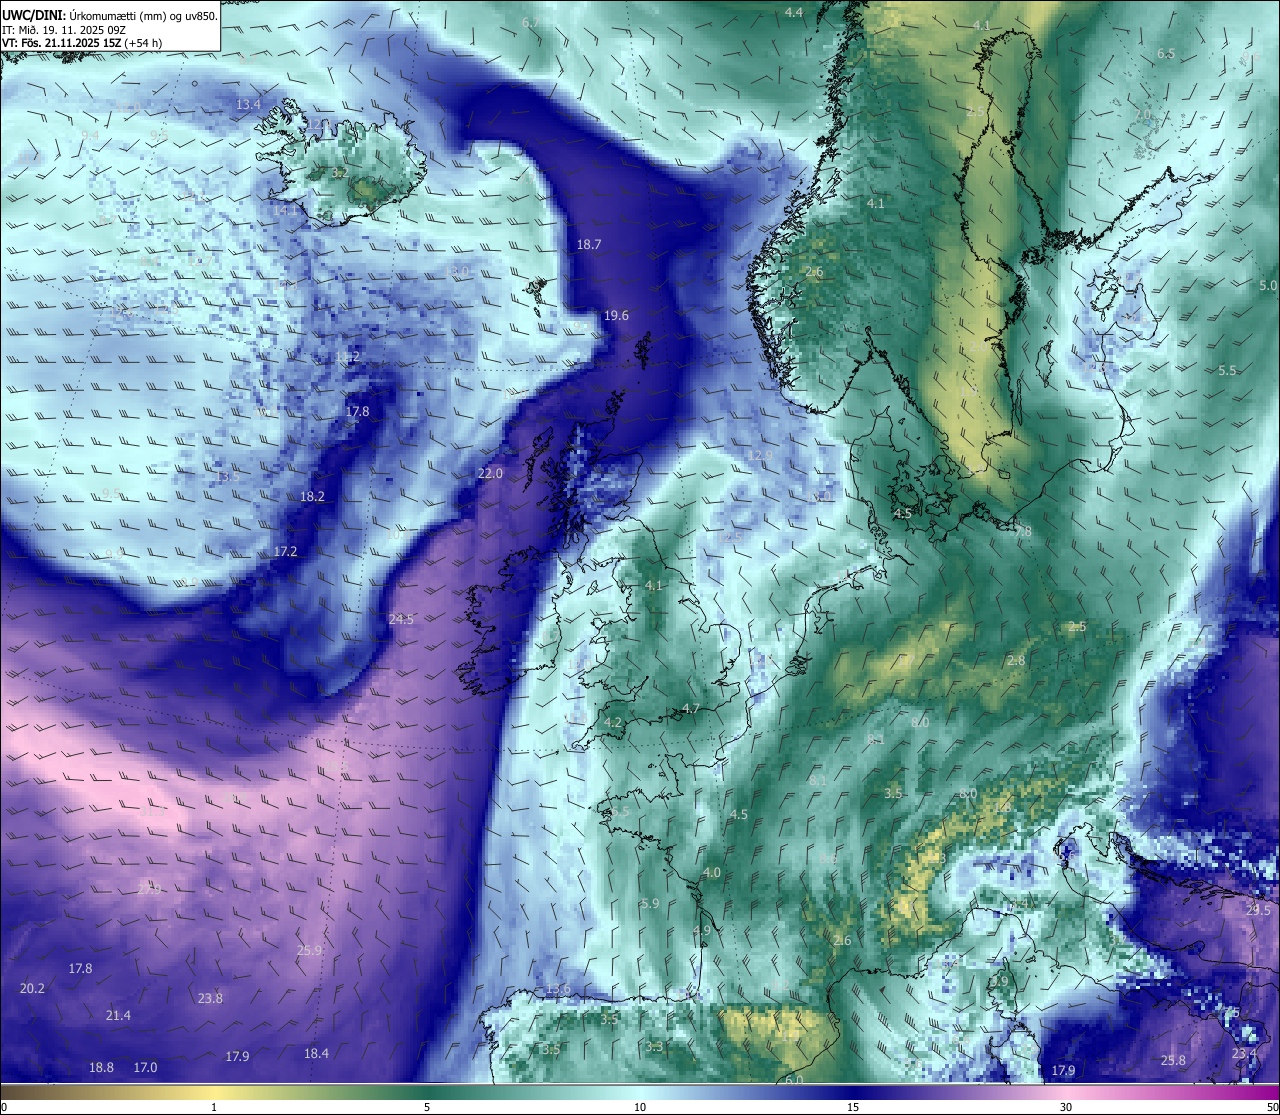Screen dimensions: 1280x1115
Task: Click the 3.3 value over Spain
Action: [654, 1047]
